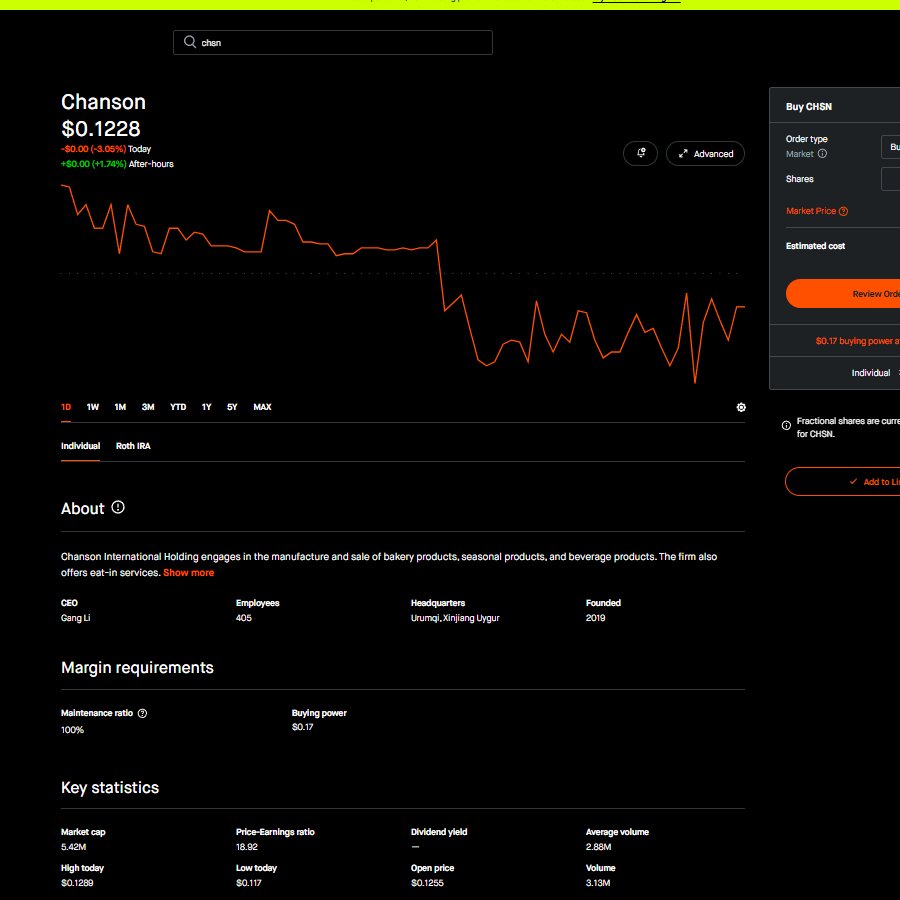Click the Price-Earnings ratio value 18.92
The height and width of the screenshot is (900, 900).
pos(247,847)
